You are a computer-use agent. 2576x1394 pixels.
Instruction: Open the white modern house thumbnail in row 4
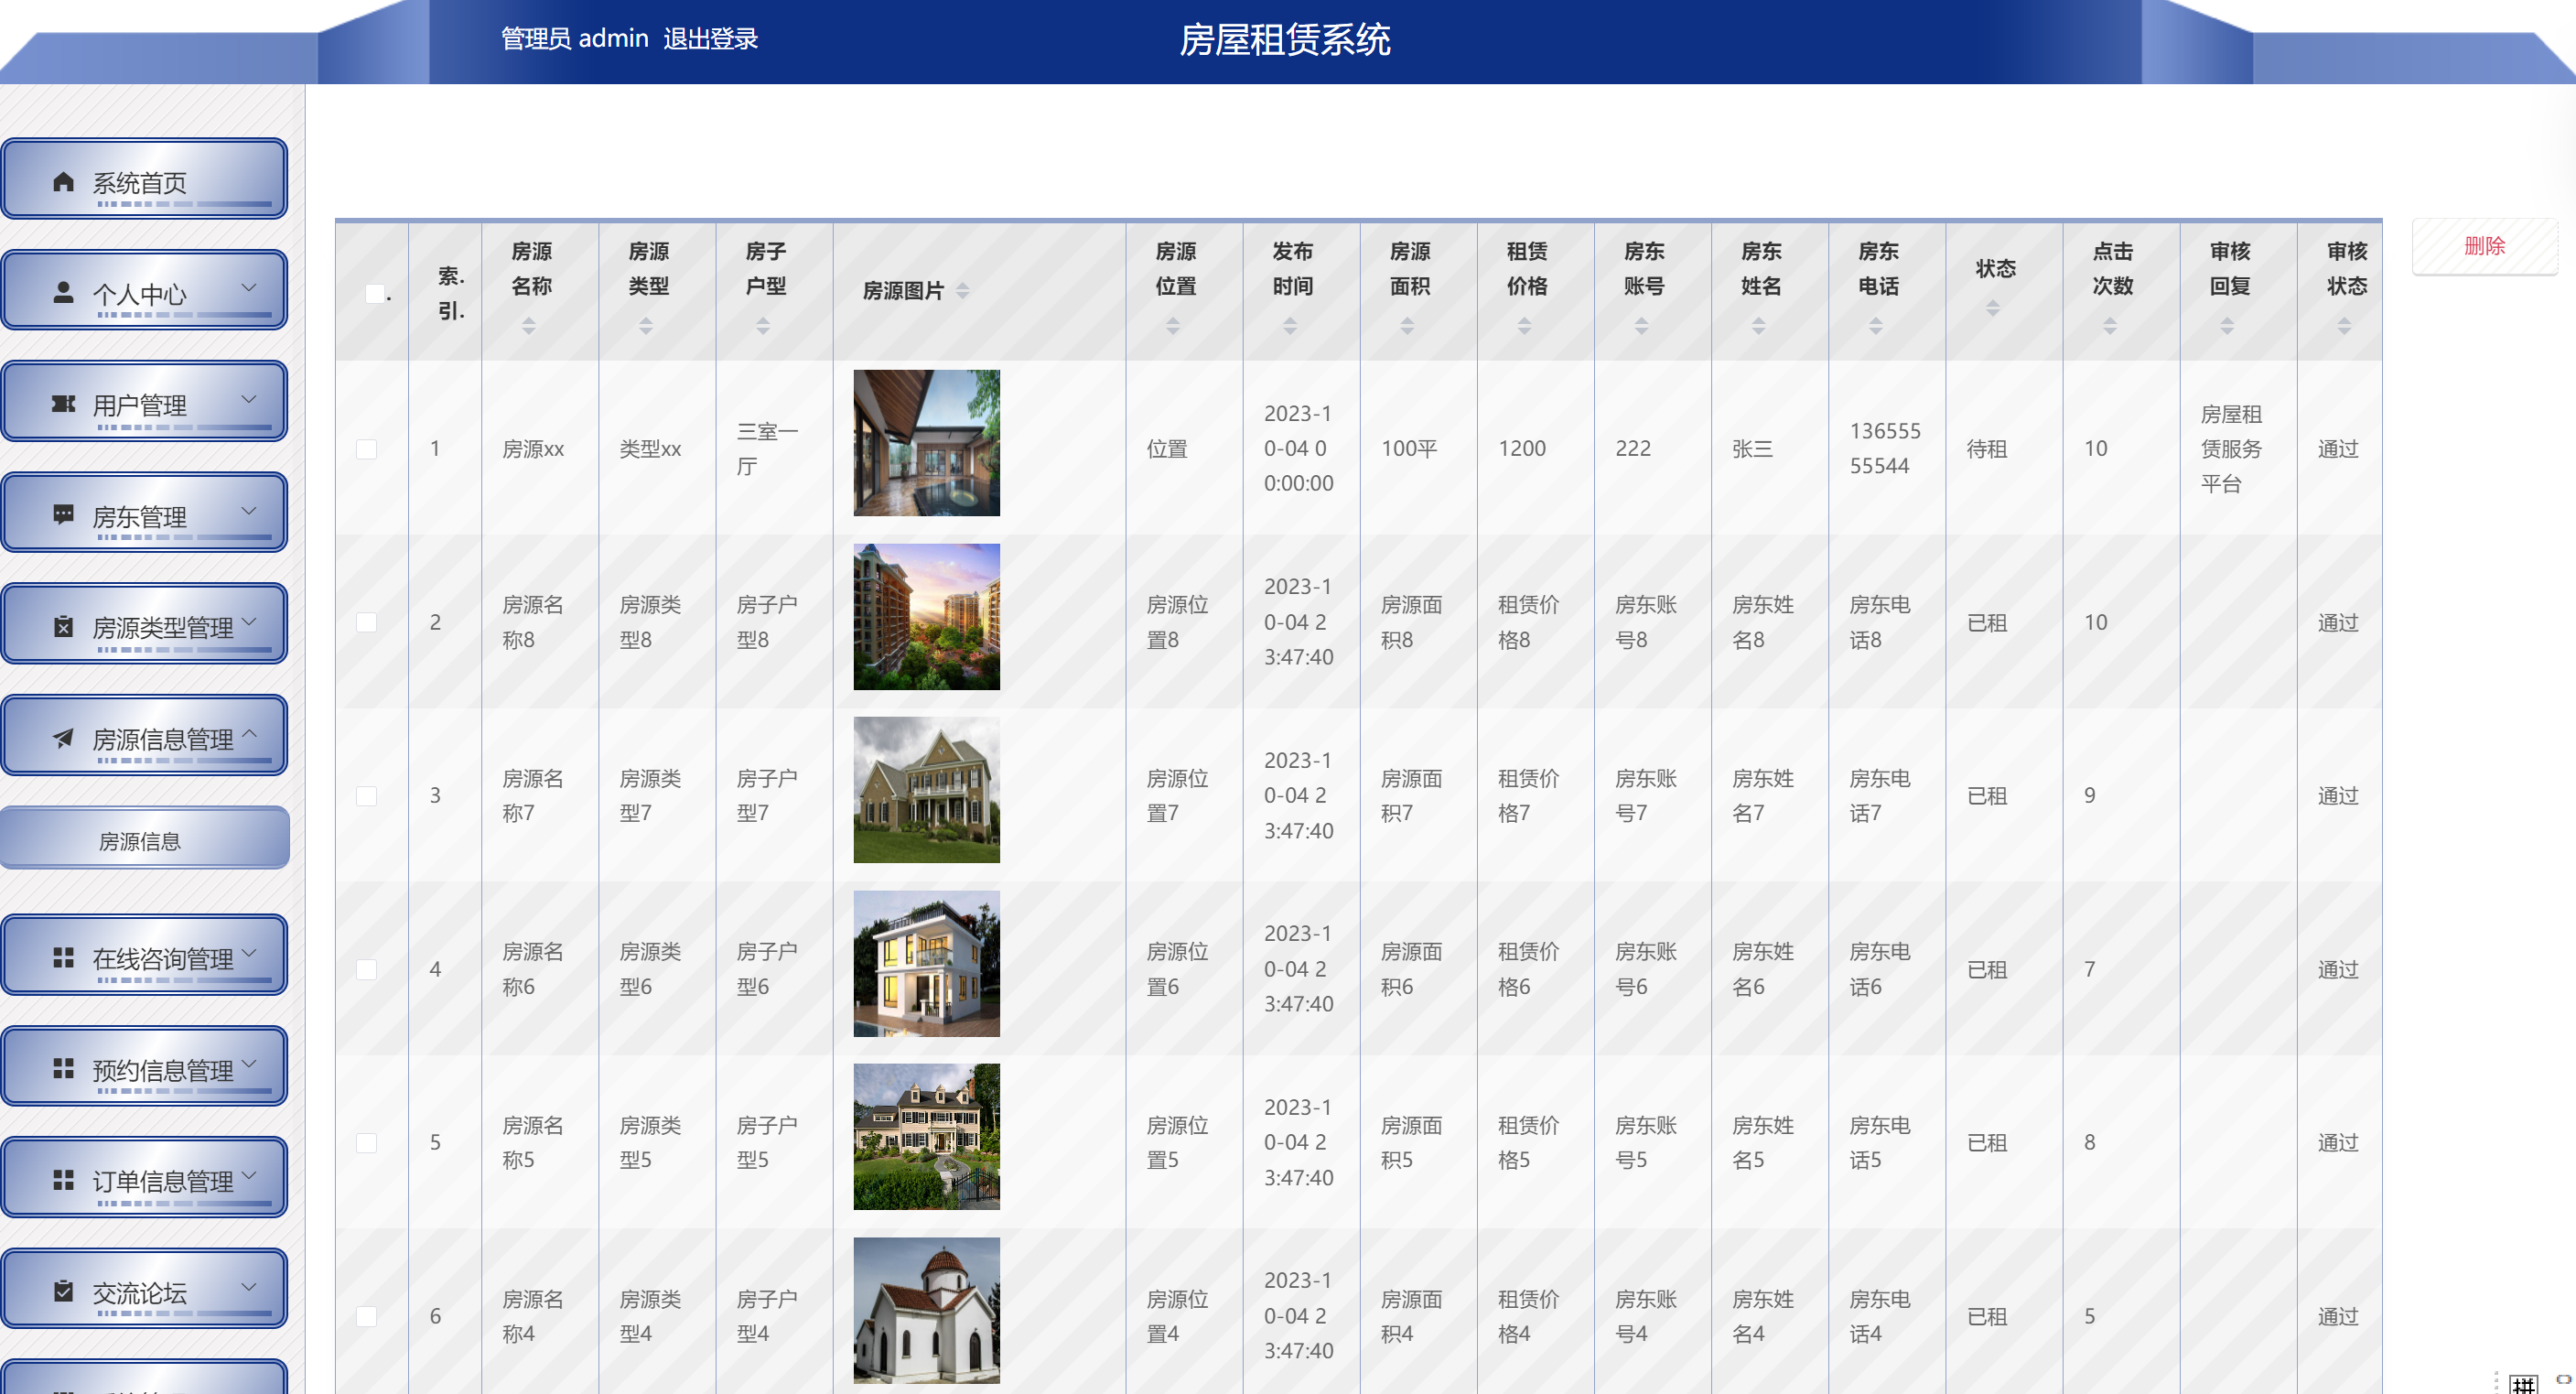926,964
